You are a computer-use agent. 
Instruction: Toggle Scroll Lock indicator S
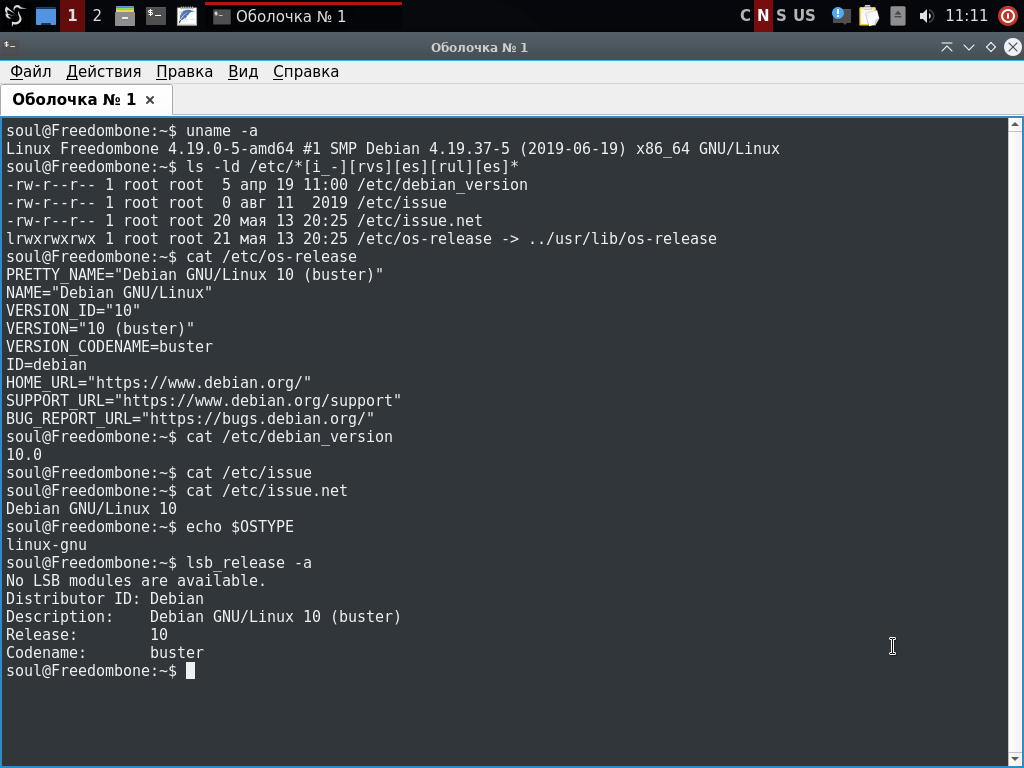pos(781,16)
